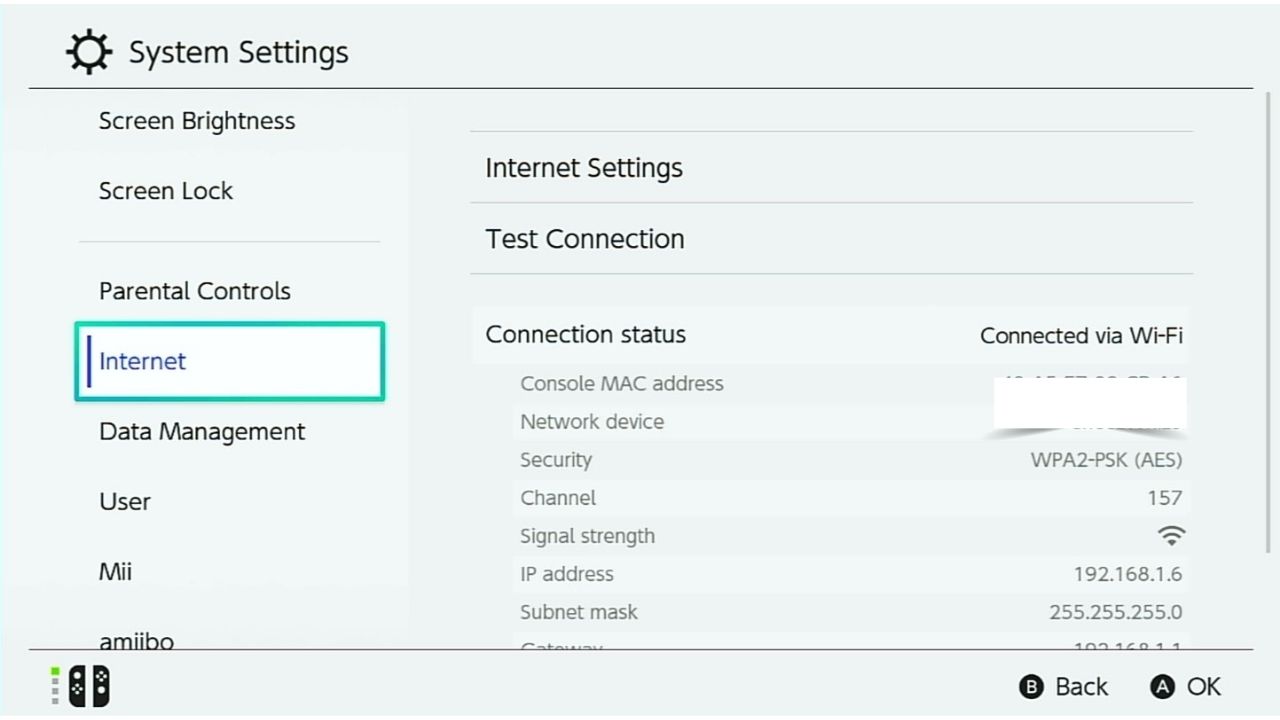Click the System Settings gear icon
Screen dimensions: 1280x720
(x=89, y=52)
